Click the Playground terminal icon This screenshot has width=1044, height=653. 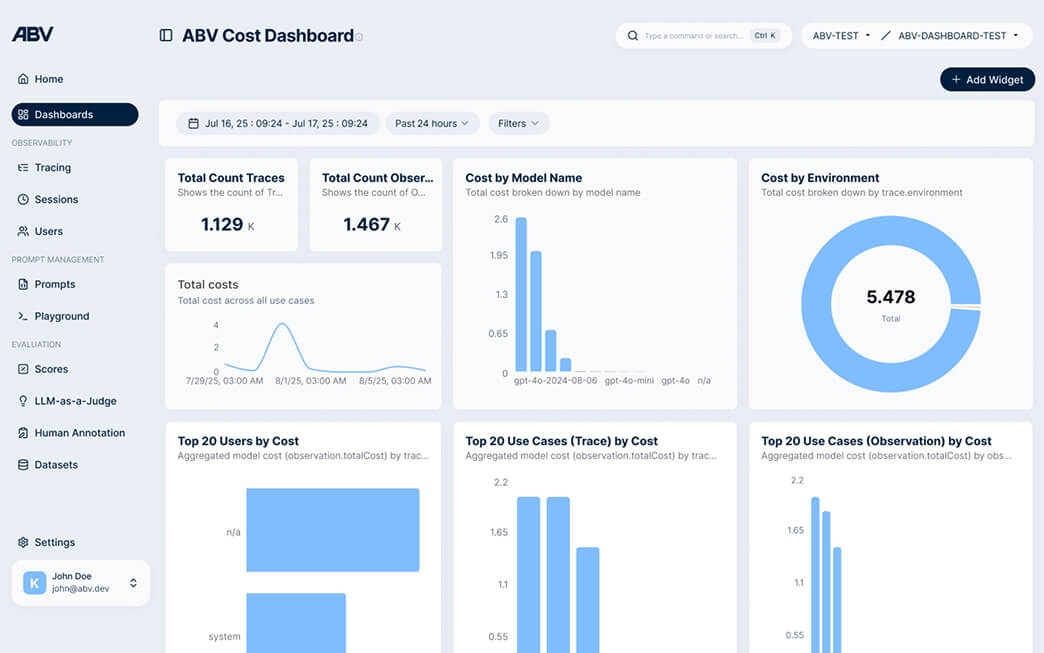coord(23,316)
